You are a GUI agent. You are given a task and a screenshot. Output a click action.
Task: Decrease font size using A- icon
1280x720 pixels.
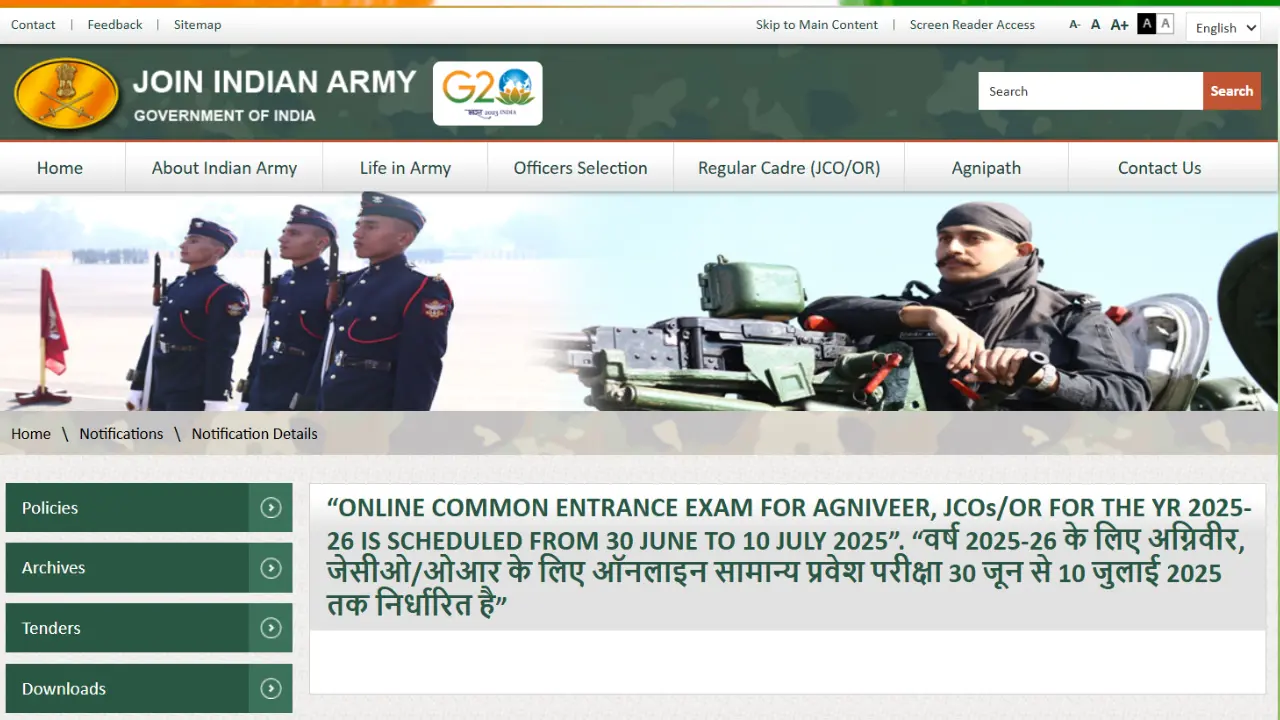pos(1074,24)
